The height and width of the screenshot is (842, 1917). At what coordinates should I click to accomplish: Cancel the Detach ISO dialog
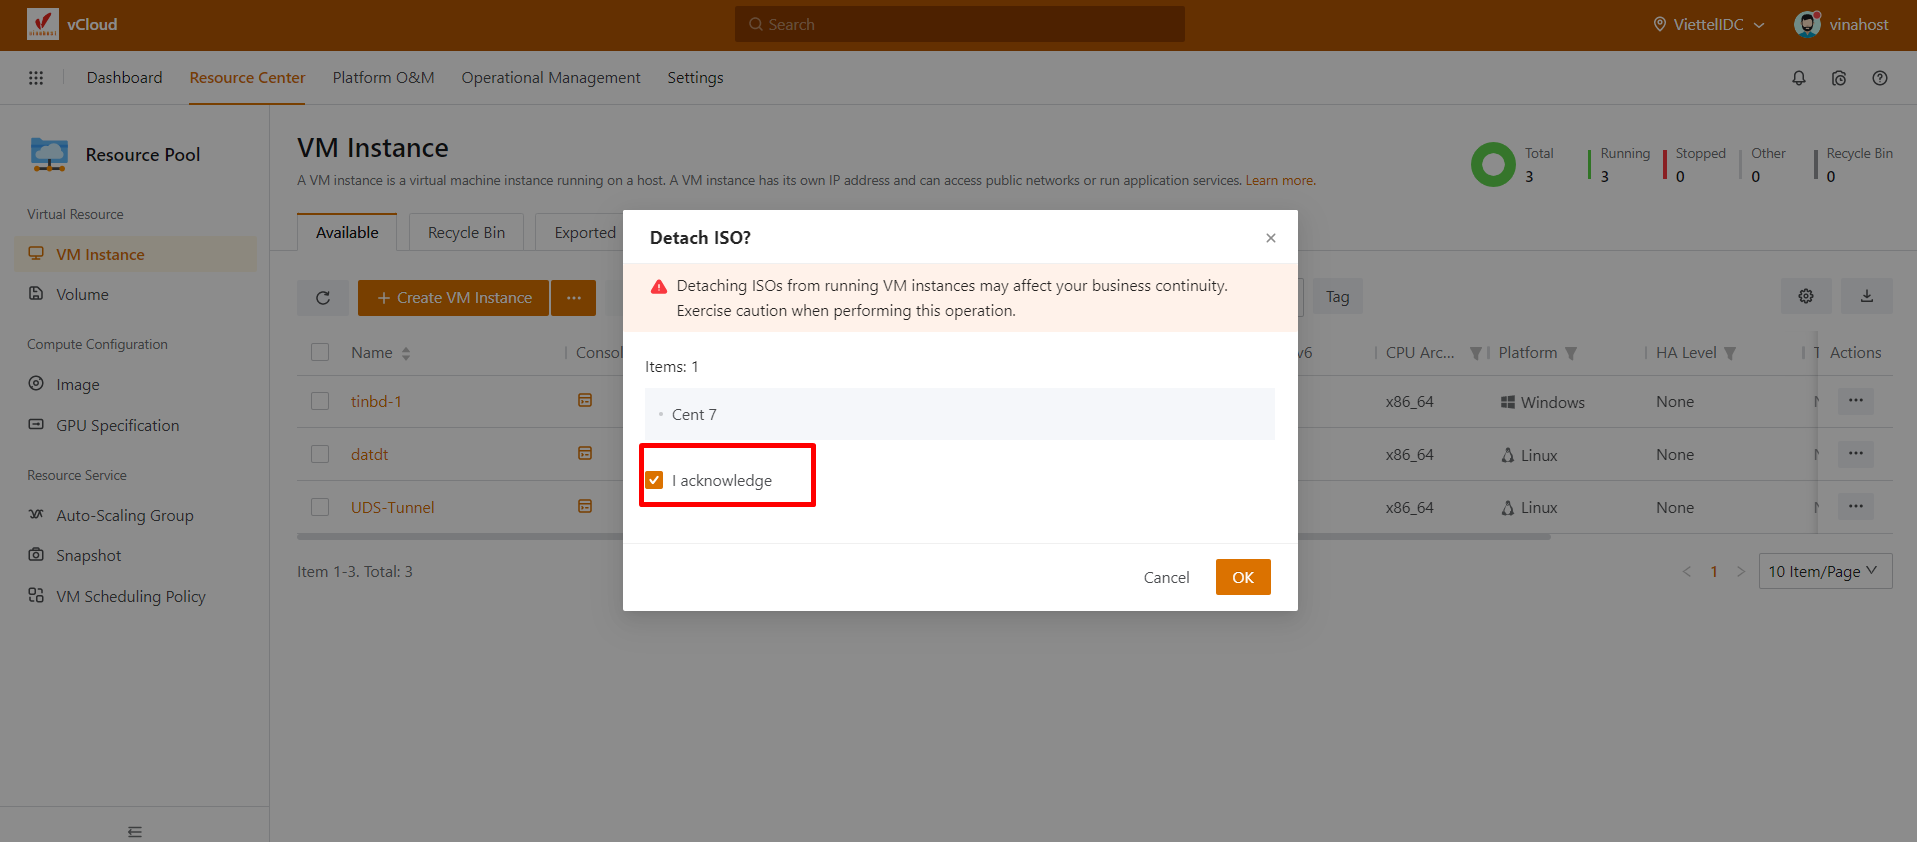(x=1166, y=577)
